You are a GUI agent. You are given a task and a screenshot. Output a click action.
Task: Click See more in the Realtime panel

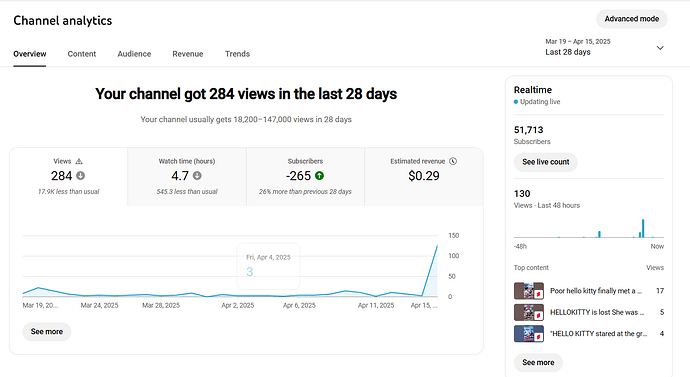pos(538,362)
